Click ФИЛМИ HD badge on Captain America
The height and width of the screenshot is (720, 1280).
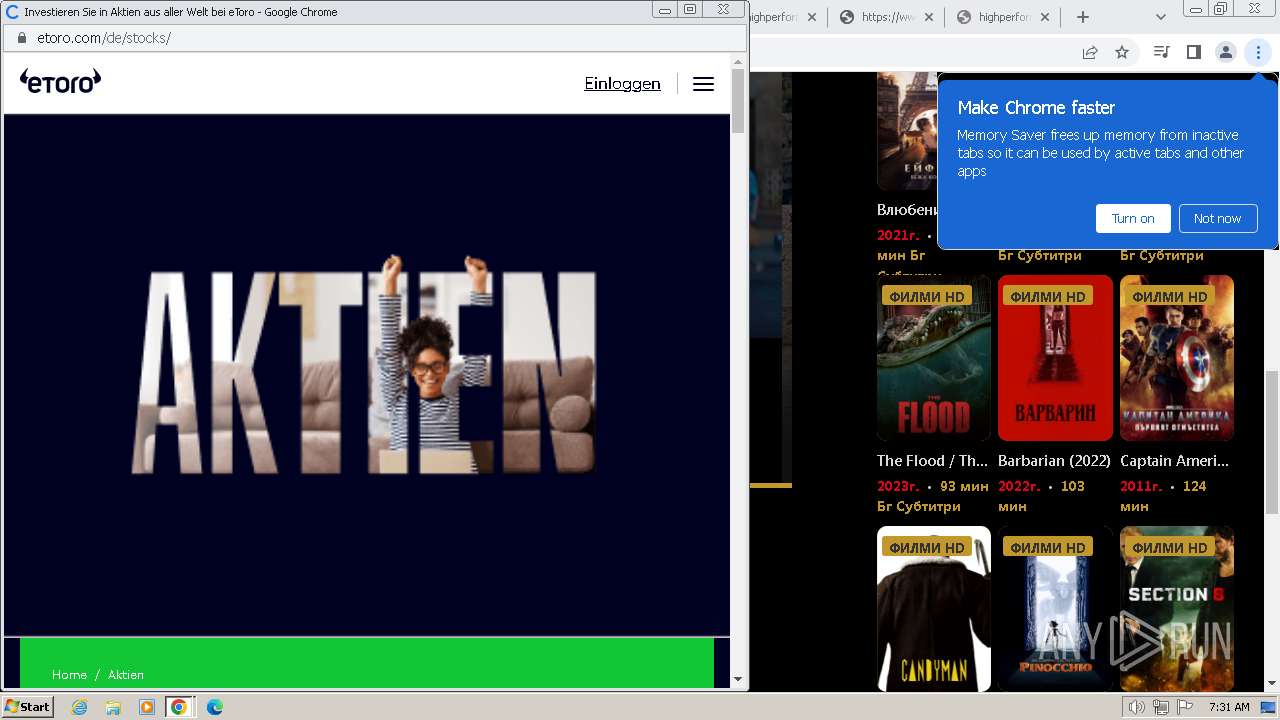click(1170, 296)
